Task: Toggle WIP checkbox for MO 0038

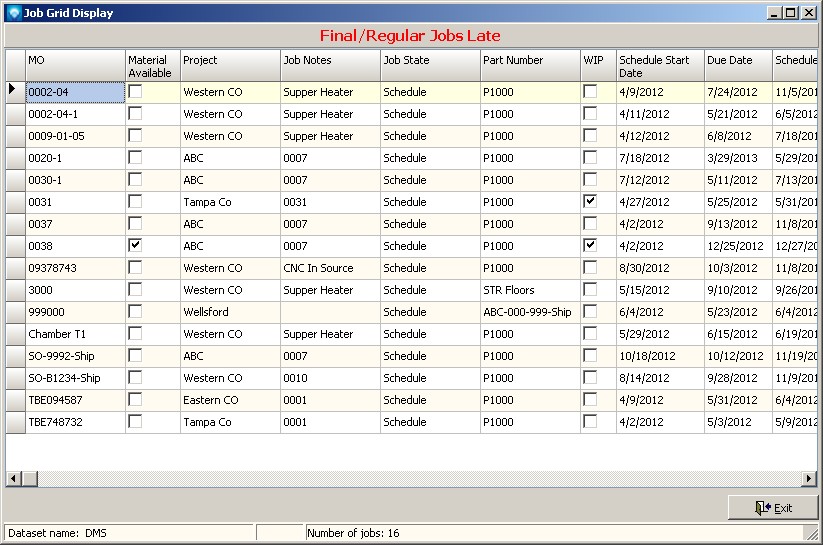Action: 590,246
